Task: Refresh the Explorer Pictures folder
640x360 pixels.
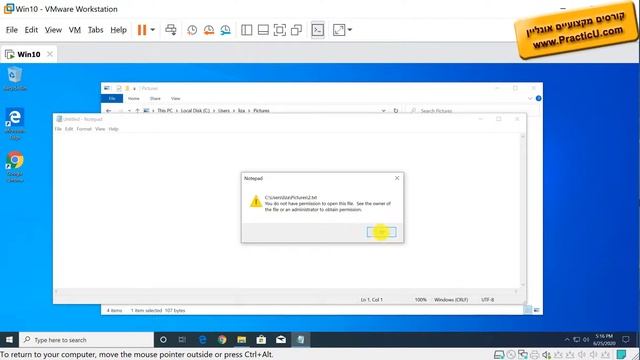Action: 396,111
